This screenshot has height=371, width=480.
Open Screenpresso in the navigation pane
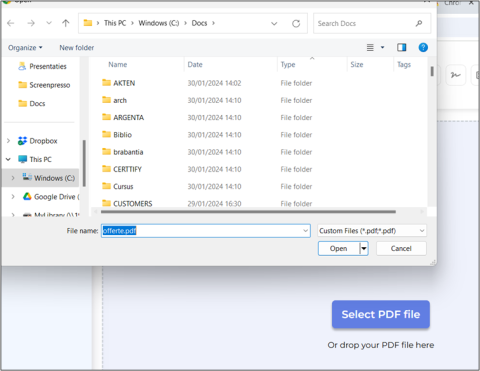coord(49,85)
